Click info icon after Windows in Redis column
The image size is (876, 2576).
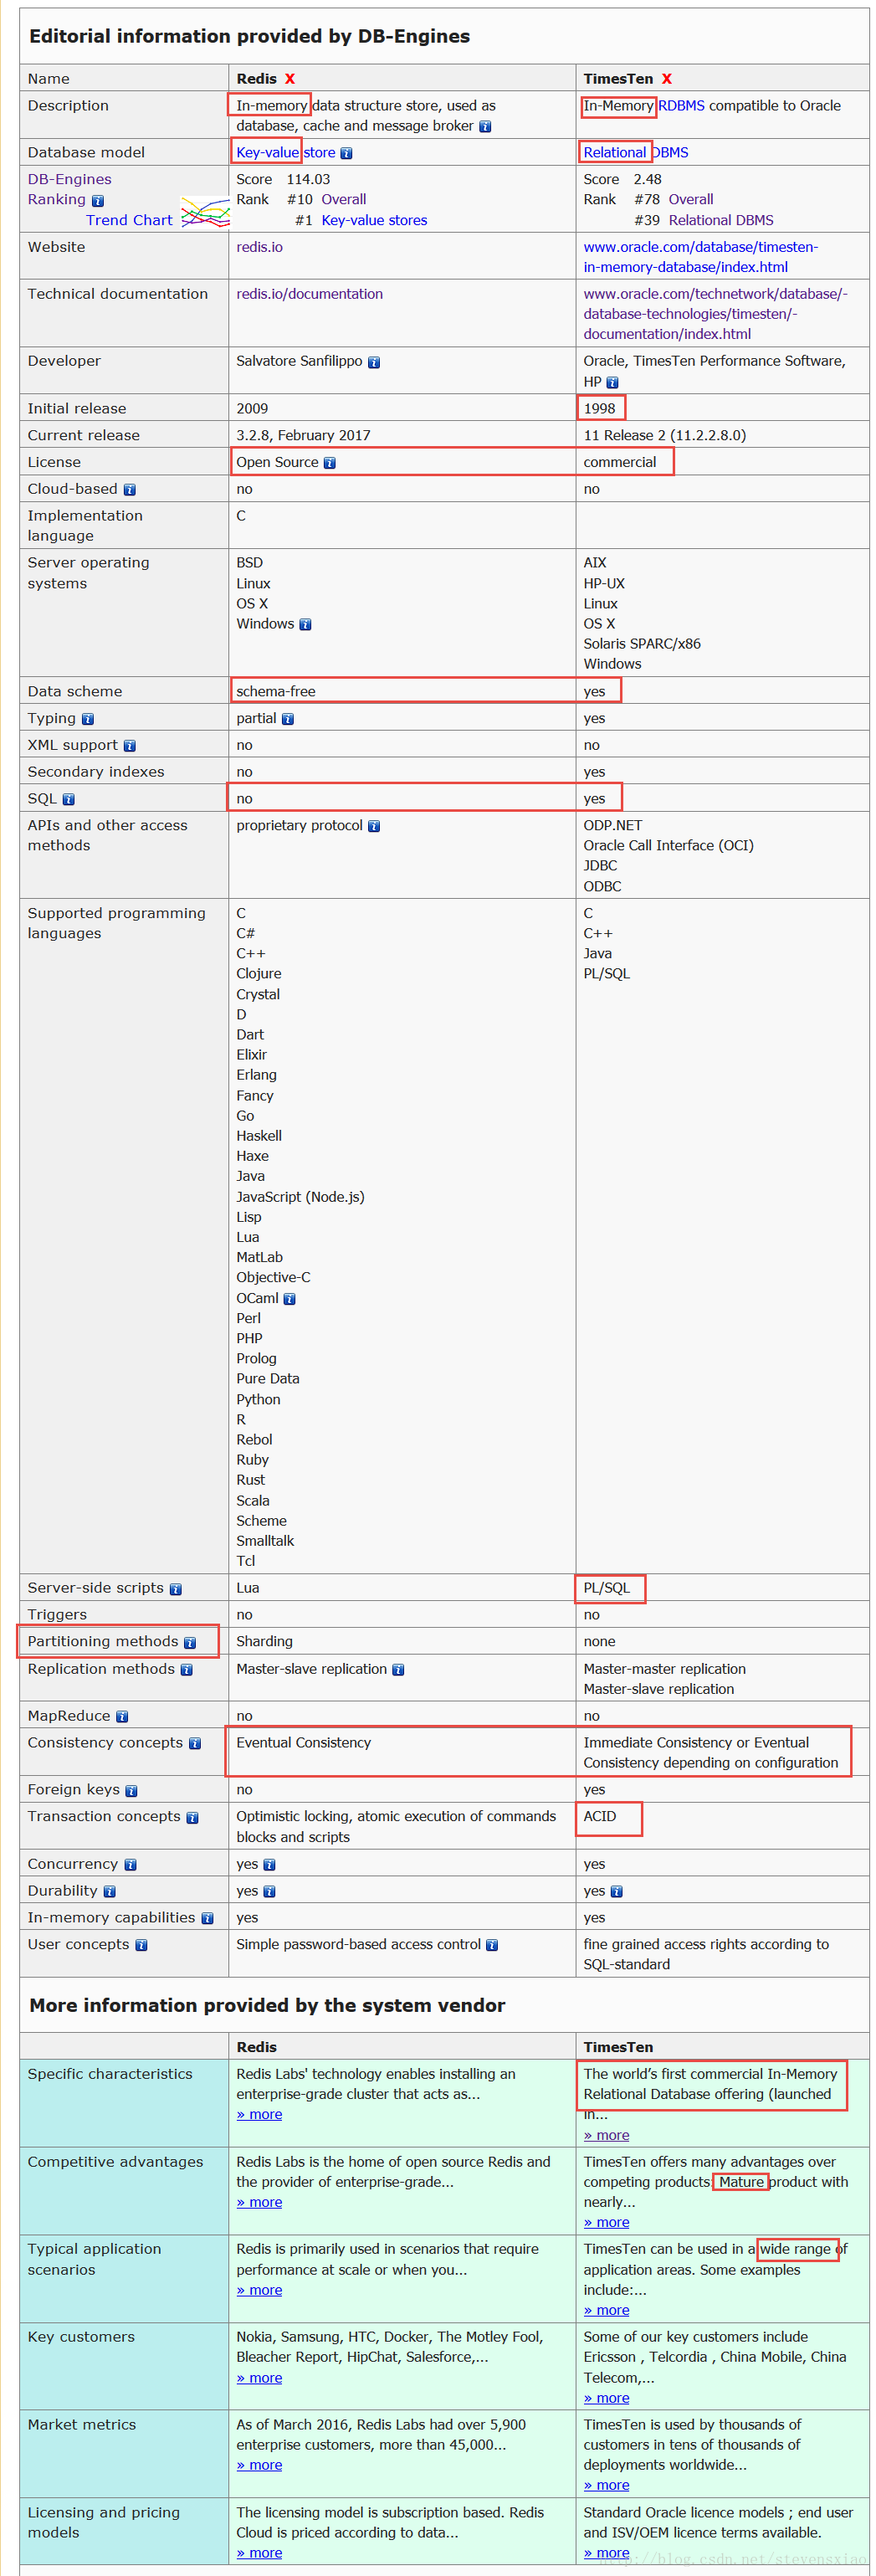305,624
